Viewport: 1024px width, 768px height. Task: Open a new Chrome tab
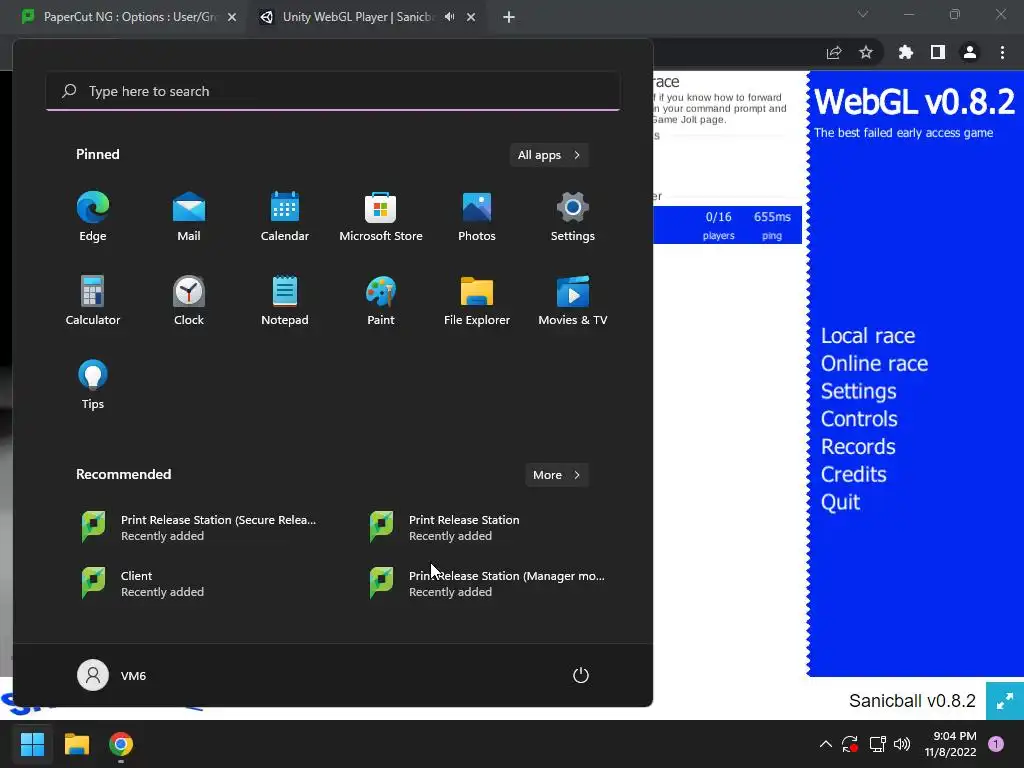pos(509,17)
